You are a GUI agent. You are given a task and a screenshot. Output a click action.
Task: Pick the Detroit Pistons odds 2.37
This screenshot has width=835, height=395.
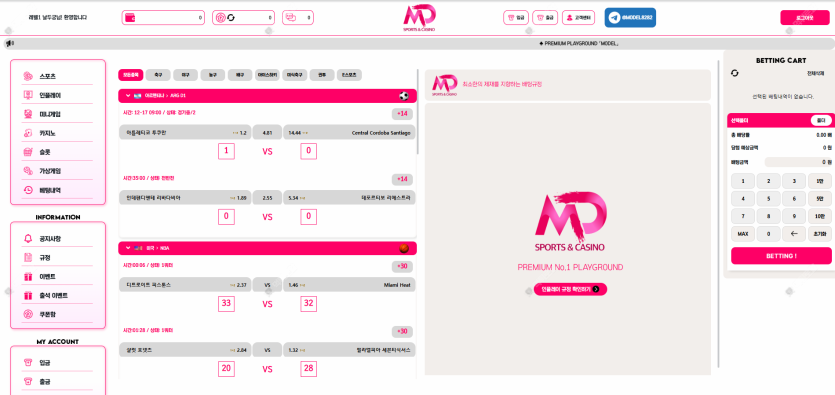[x=185, y=285]
